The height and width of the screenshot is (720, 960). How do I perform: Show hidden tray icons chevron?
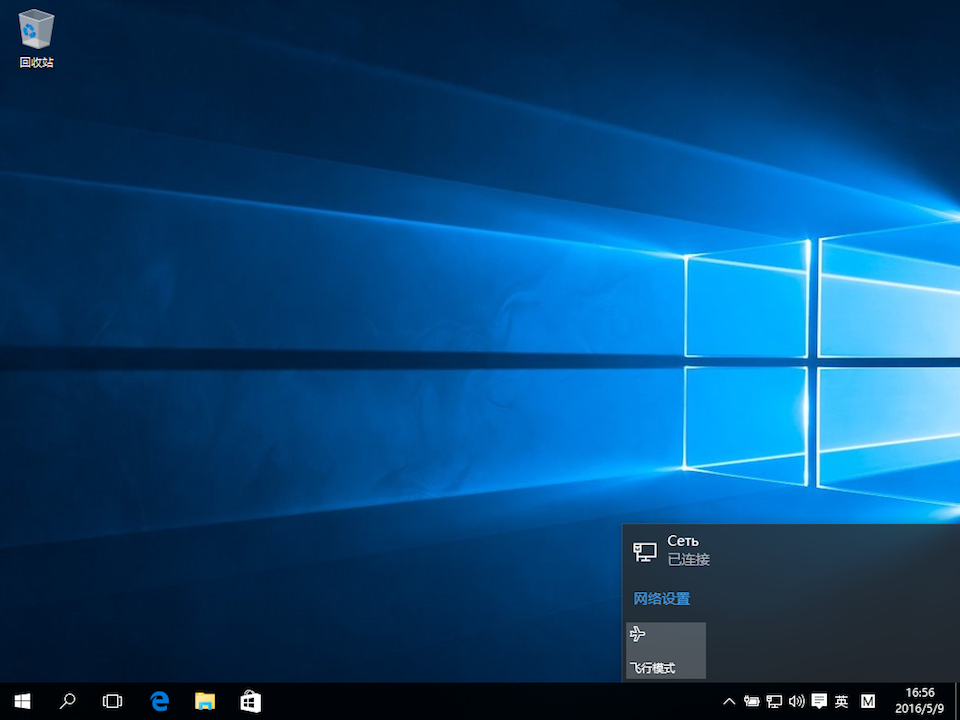[729, 702]
